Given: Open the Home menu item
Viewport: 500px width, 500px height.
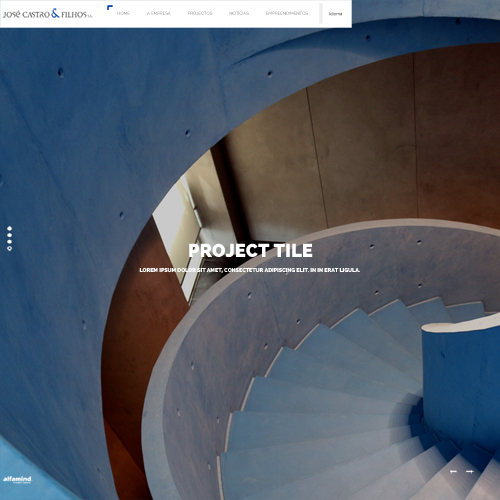Looking at the screenshot, I should (123, 13).
